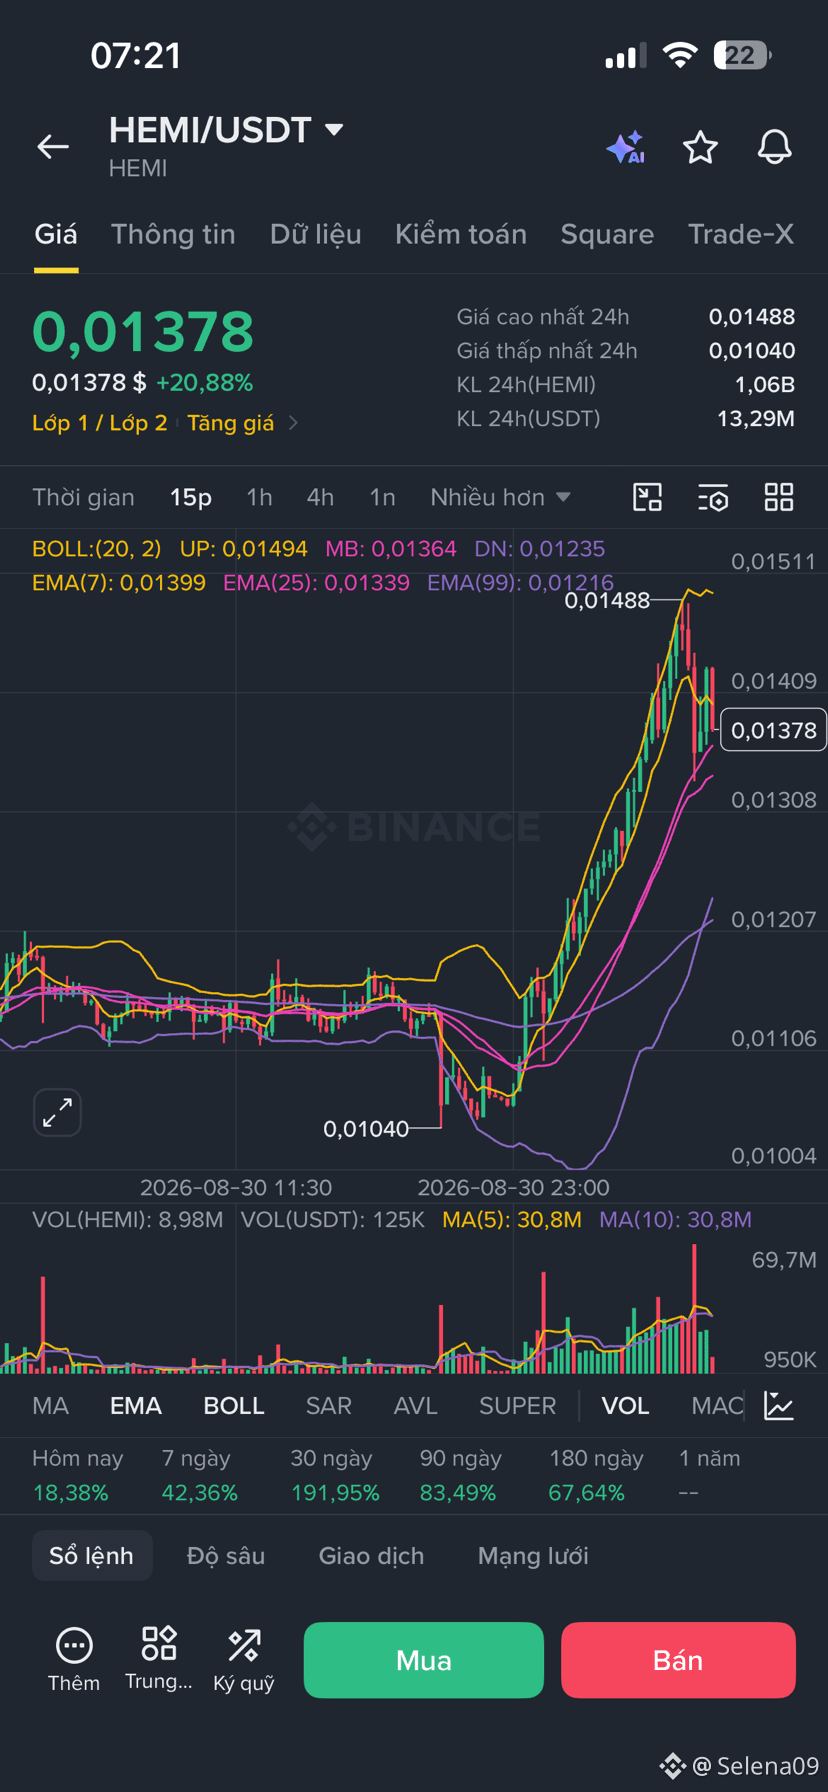Switch to Thông tin tab

tap(173, 234)
